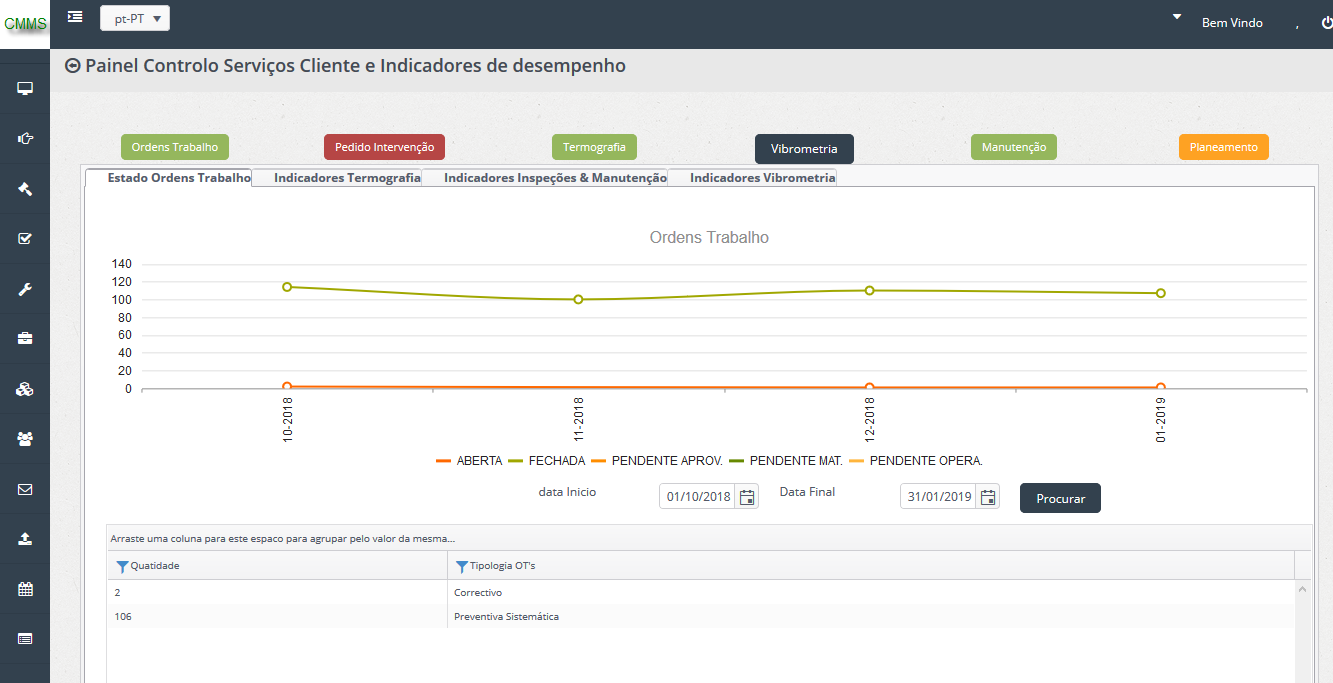Click the FECHADA data point for 12-2018
The image size is (1333, 683).
pyautogui.click(x=869, y=290)
